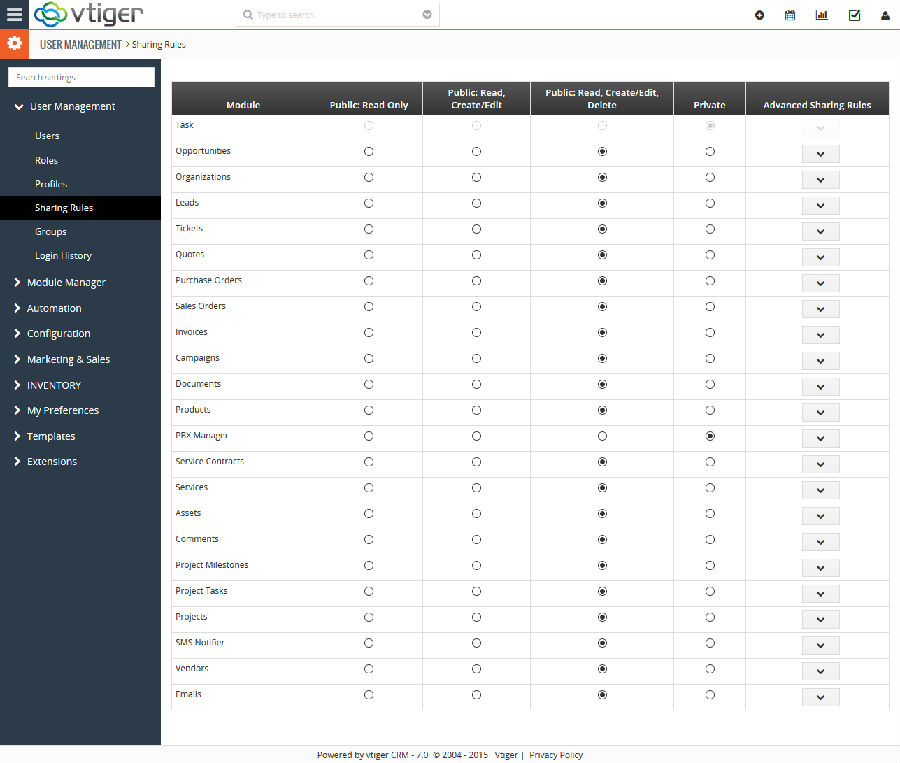Set Organizations to Private
This screenshot has width=900, height=763.
710,177
